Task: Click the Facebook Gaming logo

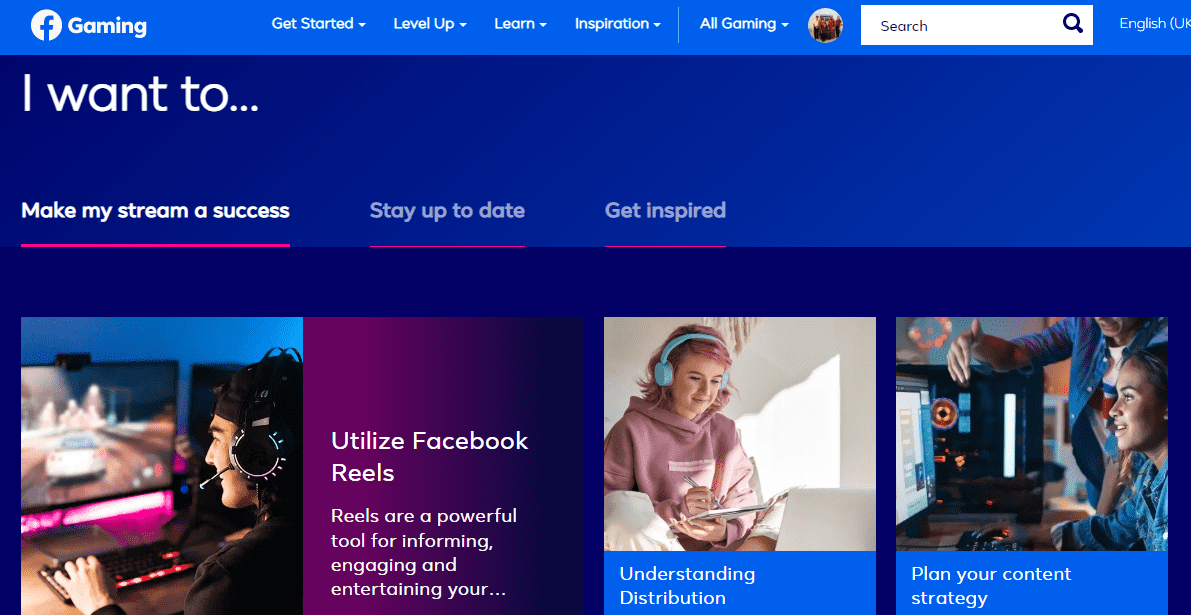Action: coord(89,26)
